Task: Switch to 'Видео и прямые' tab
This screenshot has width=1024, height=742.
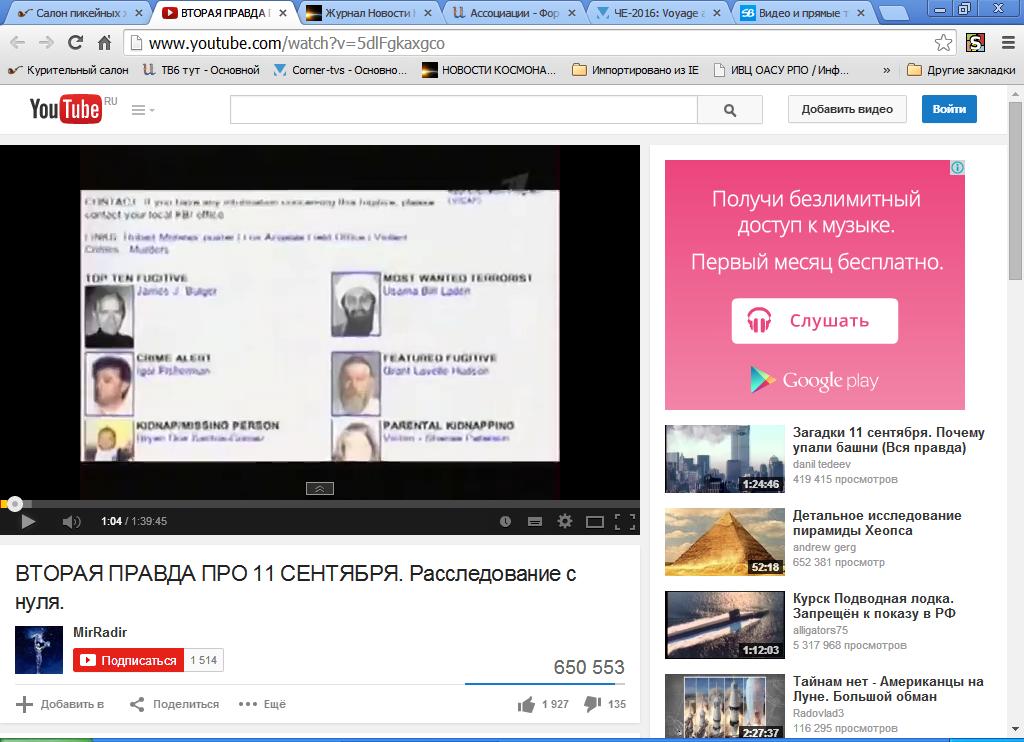Action: (x=805, y=12)
